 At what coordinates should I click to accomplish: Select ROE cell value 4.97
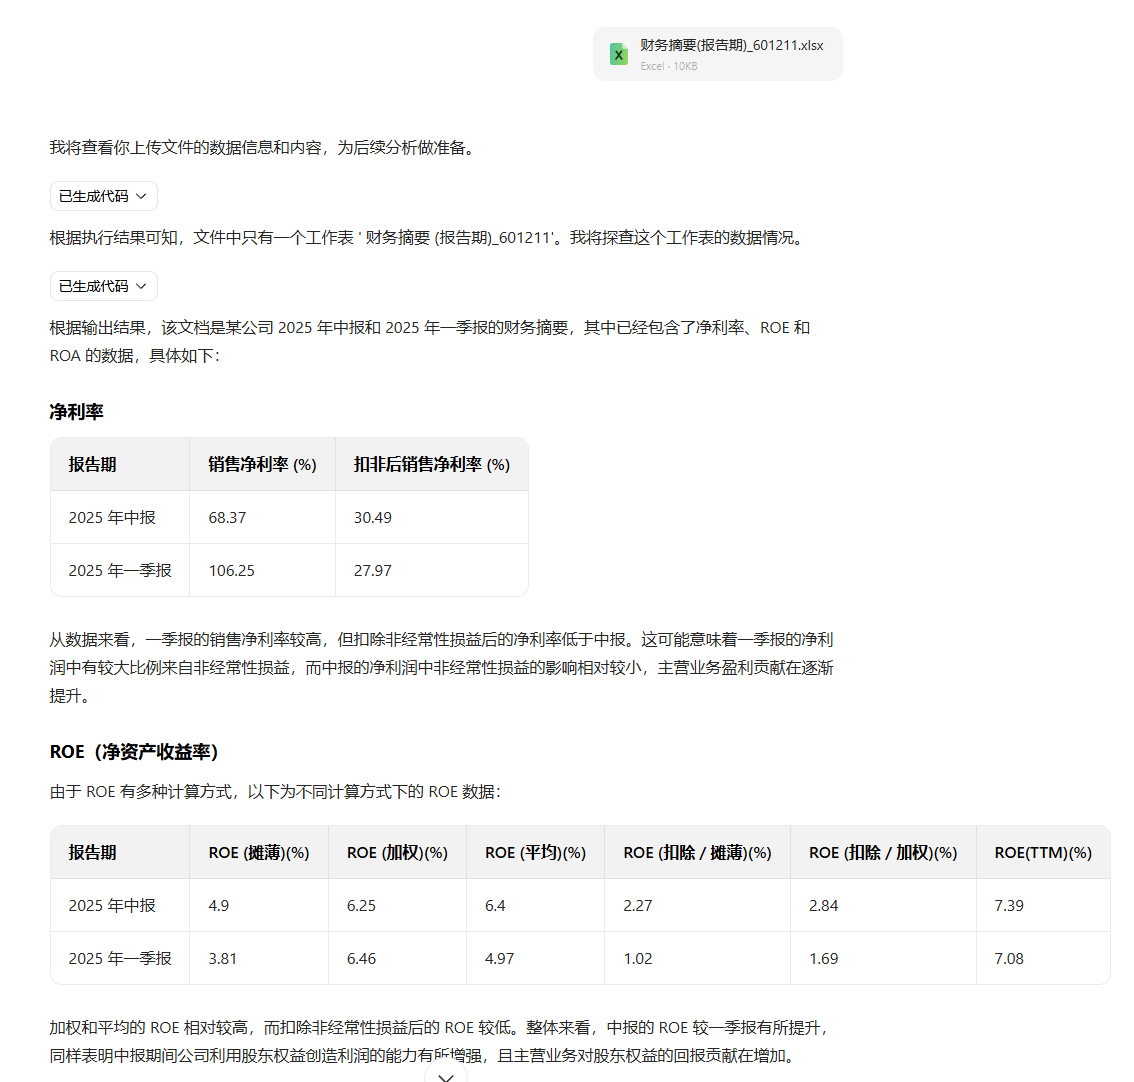499,958
